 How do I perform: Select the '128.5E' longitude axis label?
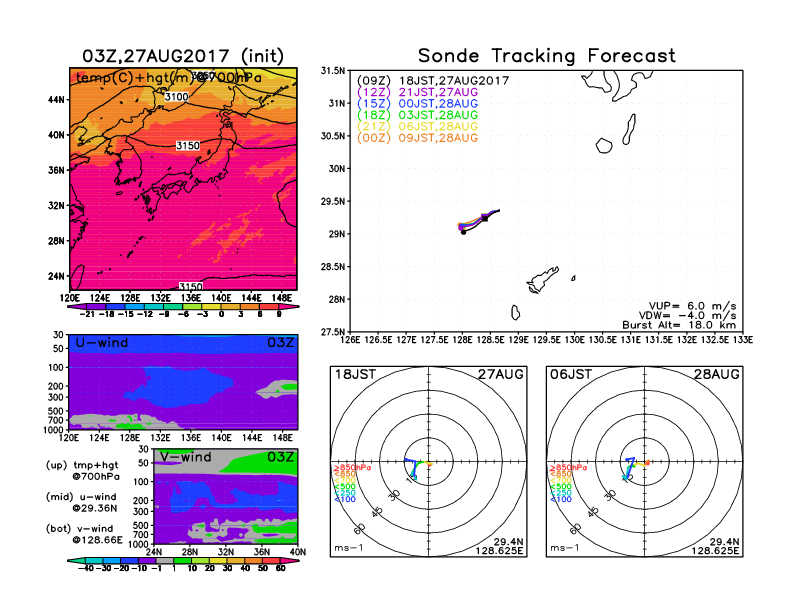(491, 340)
